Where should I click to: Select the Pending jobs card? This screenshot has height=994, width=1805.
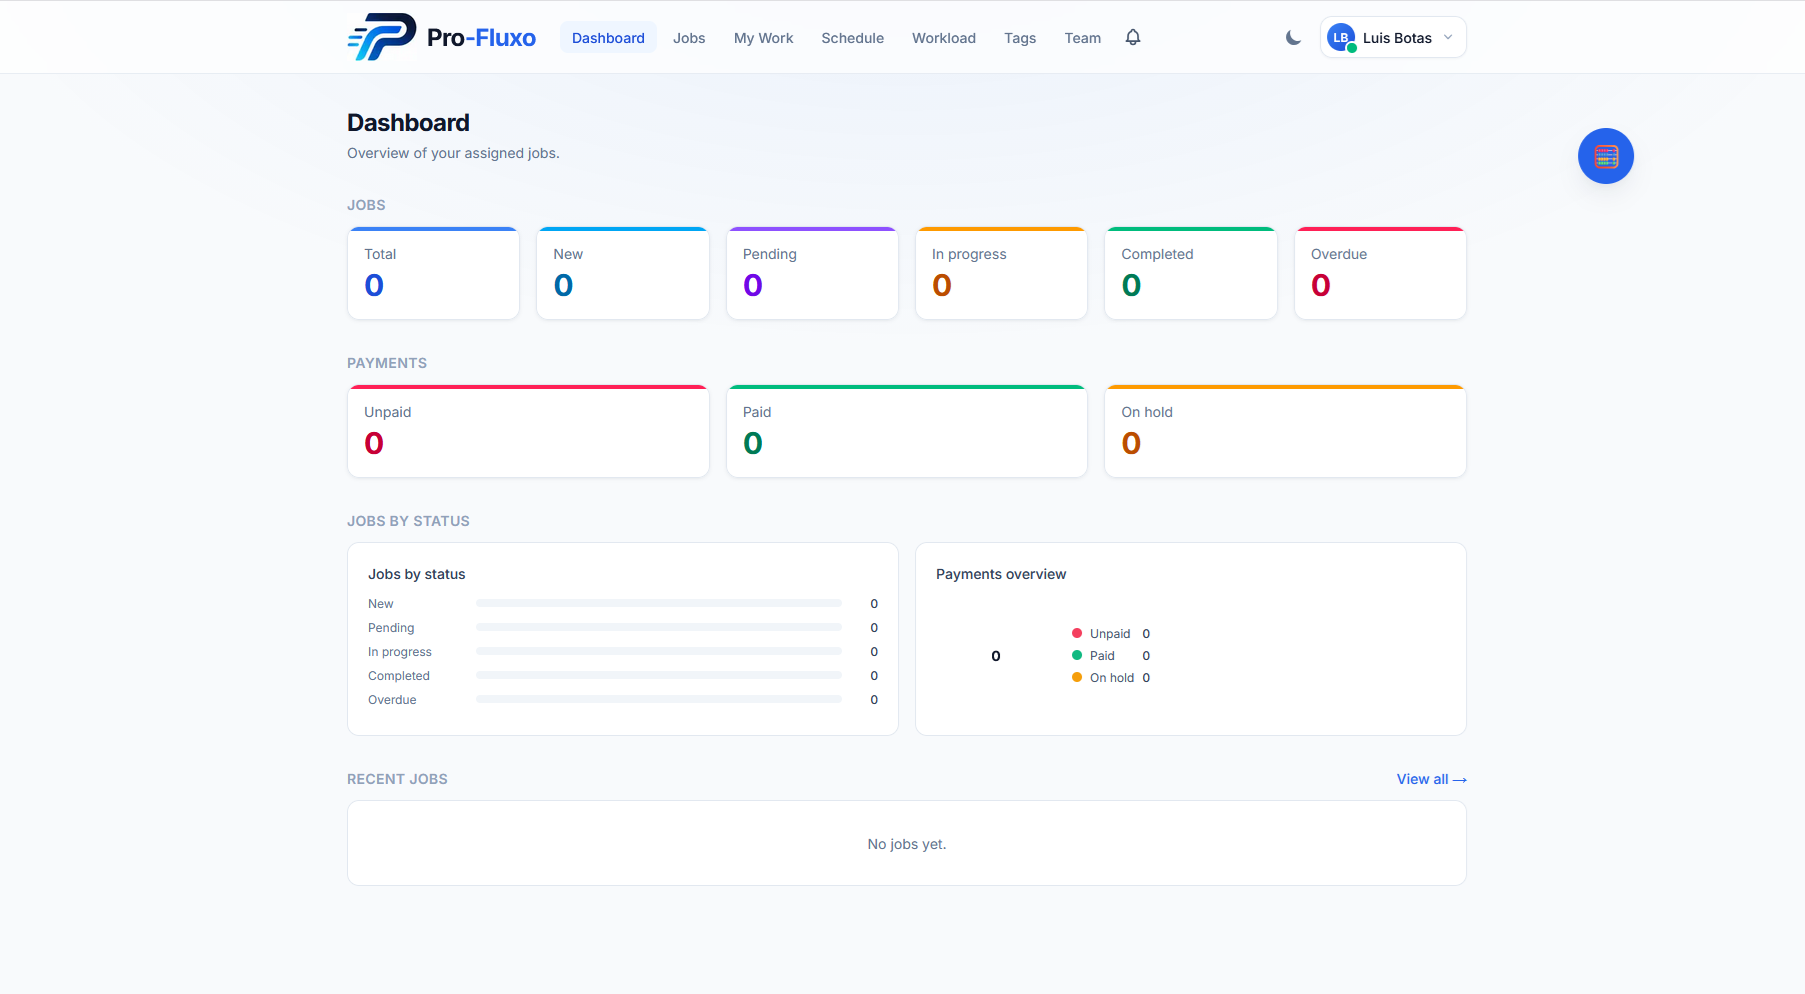812,273
